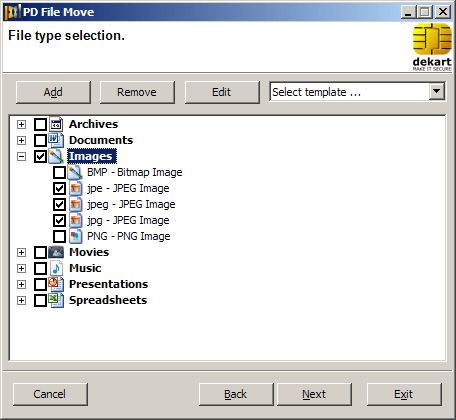456x420 pixels.
Task: Click the Images paintbrush icon
Action: click(56, 156)
